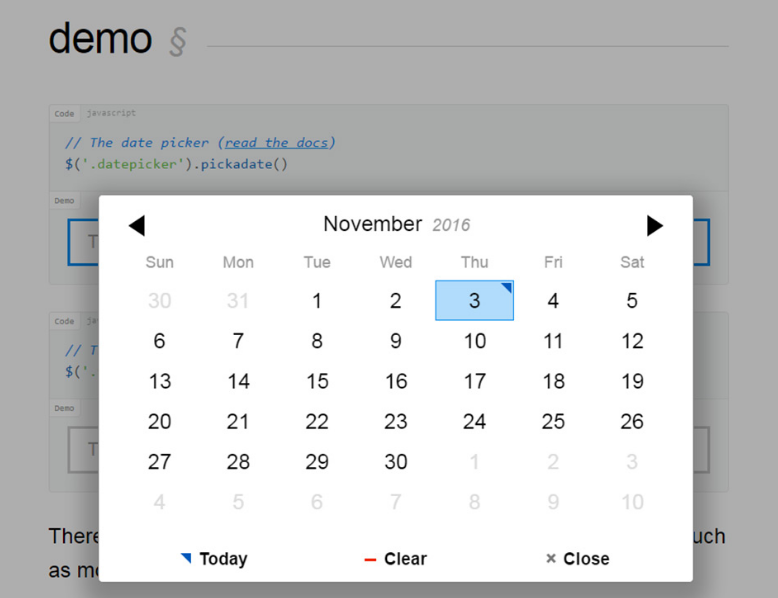Viewport: 778px width, 598px height.
Task: Close the date picker
Action: (577, 559)
